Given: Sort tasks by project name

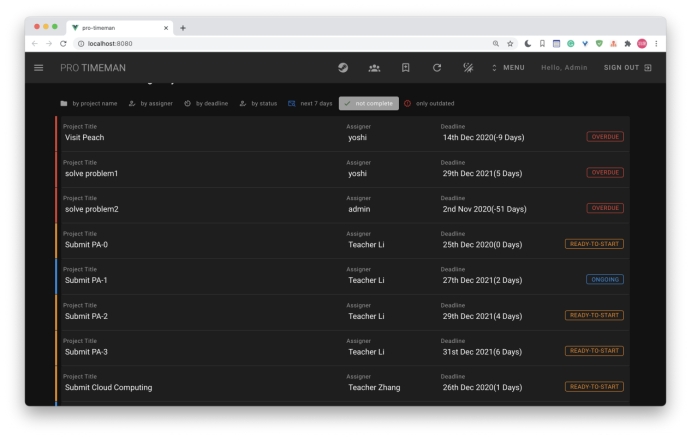Looking at the screenshot, I should [x=88, y=103].
